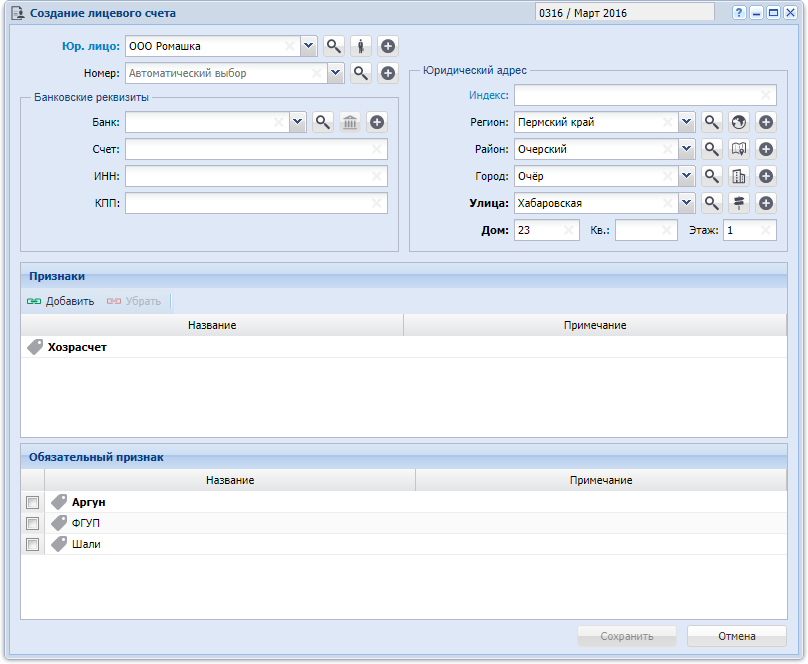Image resolution: width=808 pixels, height=664 pixels.
Task: Click Примечание header in the Признаки table
Action: (595, 325)
